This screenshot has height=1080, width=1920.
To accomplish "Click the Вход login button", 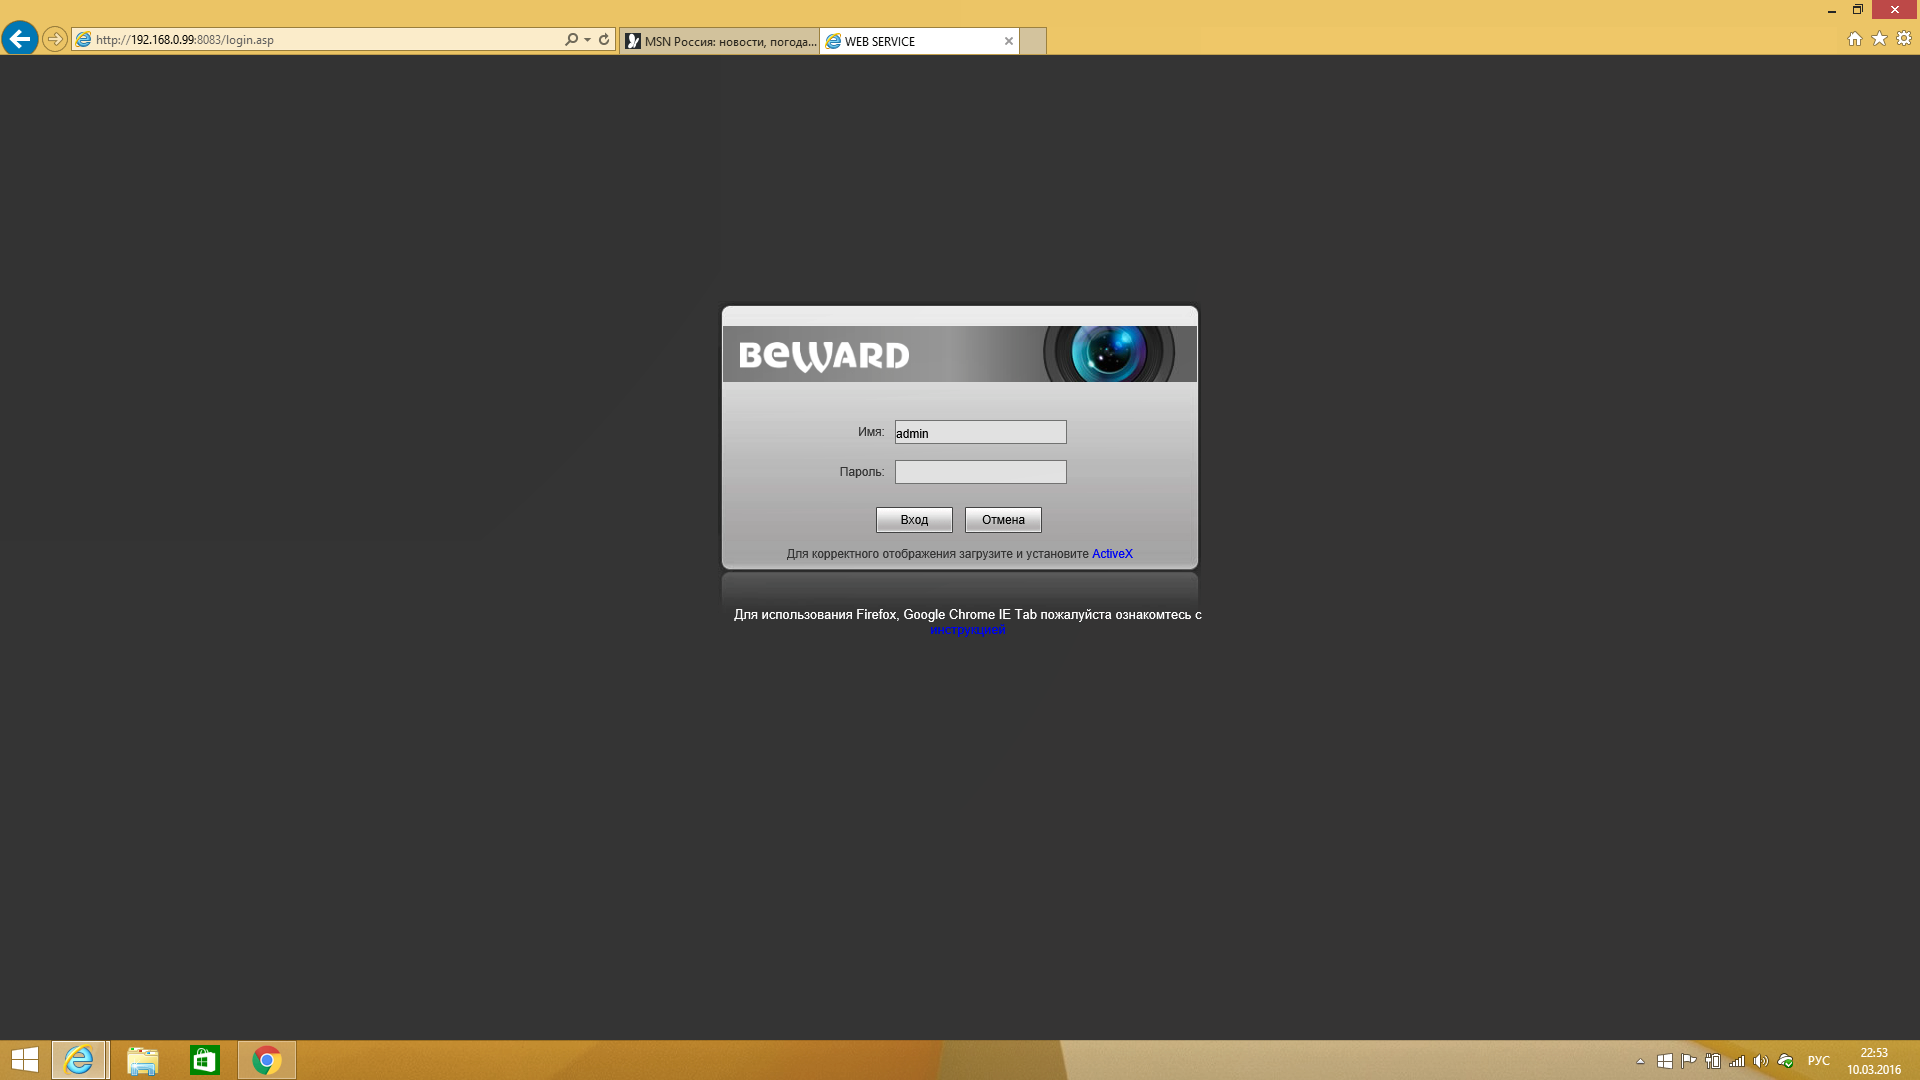I will (x=914, y=520).
